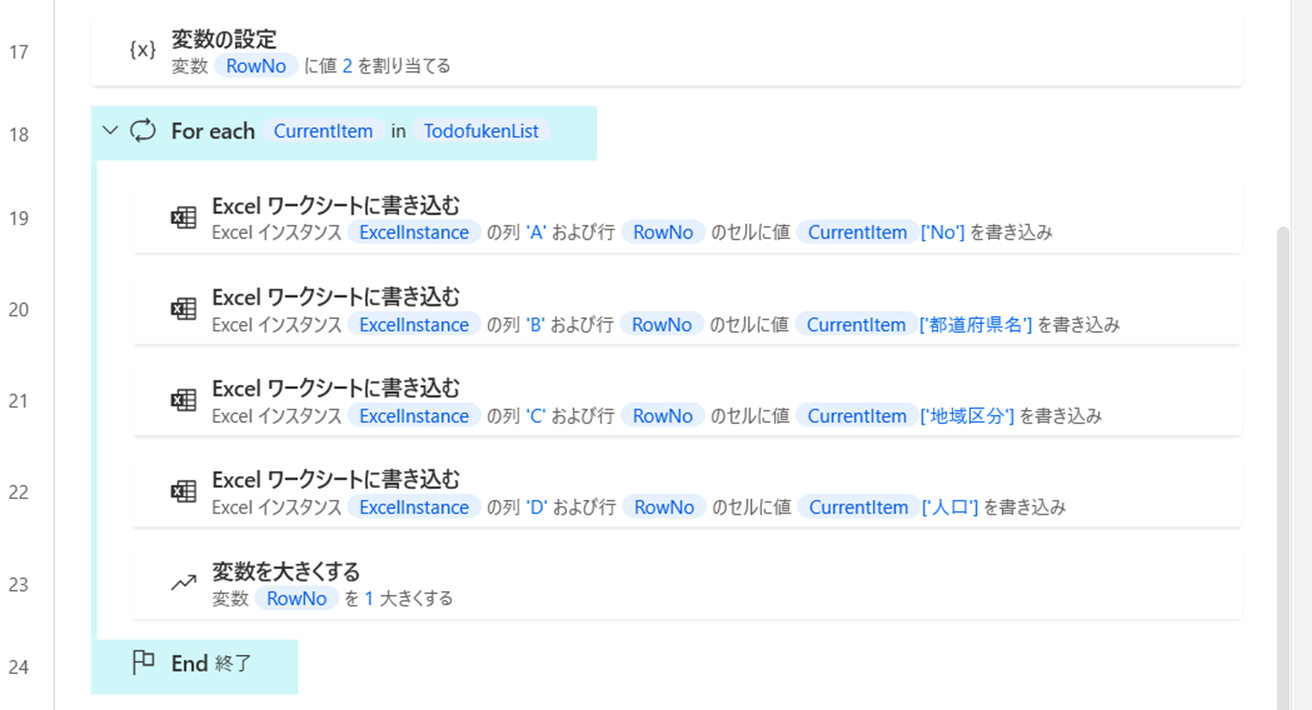Viewport: 1312px width, 710px height.
Task: Click the variable set icon on step 17
Action: [143, 51]
